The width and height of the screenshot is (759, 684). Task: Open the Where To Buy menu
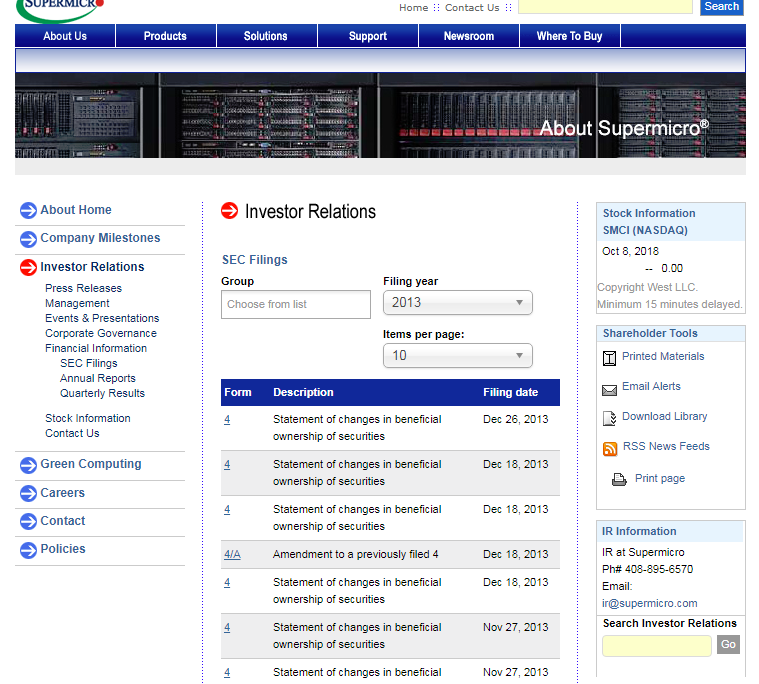(569, 36)
